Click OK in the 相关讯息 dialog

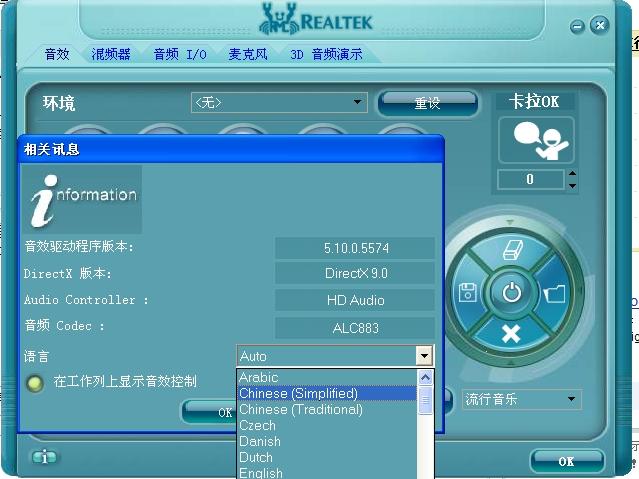[210, 412]
